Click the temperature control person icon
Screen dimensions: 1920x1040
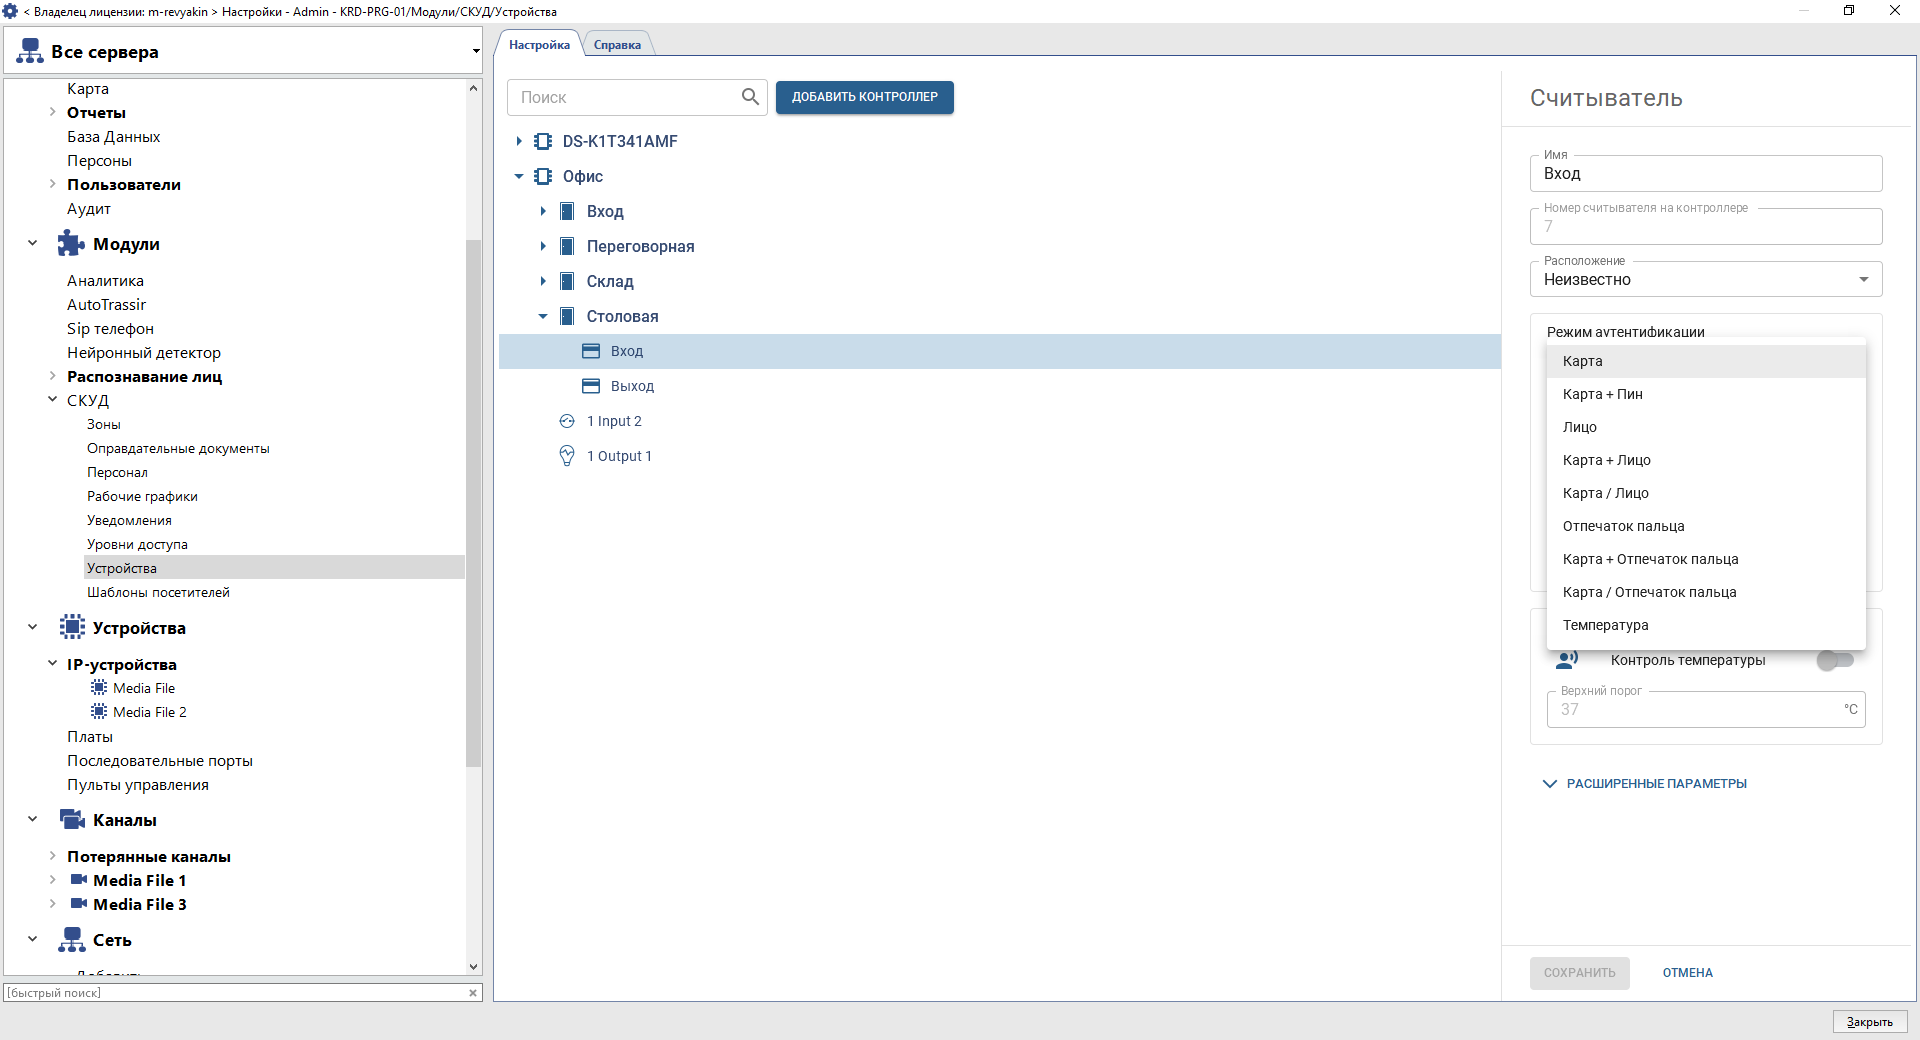pos(1567,660)
